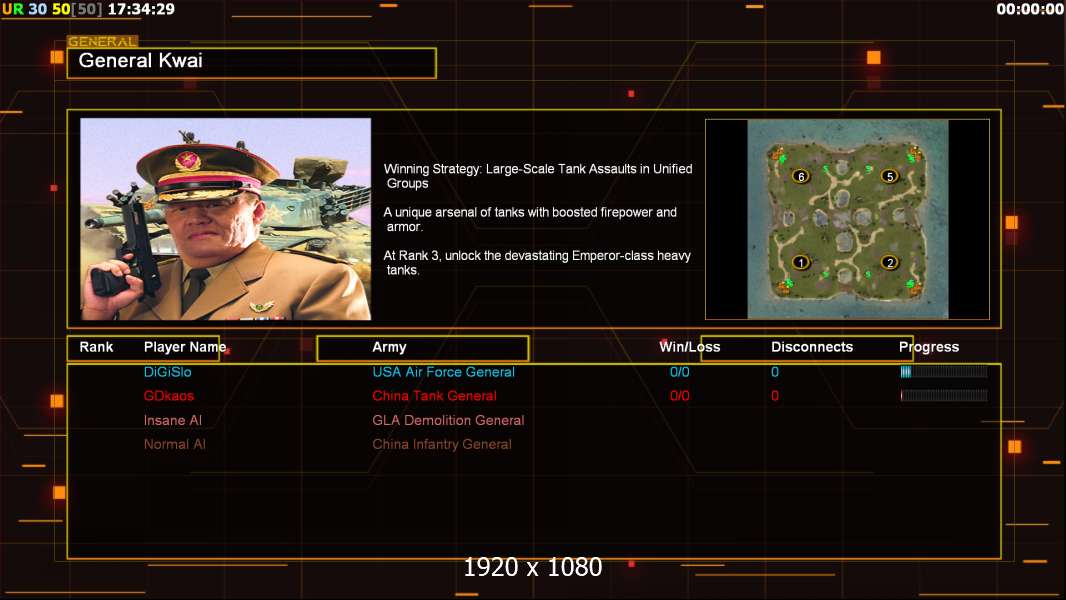
Task: Select player GDkaos in the list
Action: pyautogui.click(x=169, y=395)
